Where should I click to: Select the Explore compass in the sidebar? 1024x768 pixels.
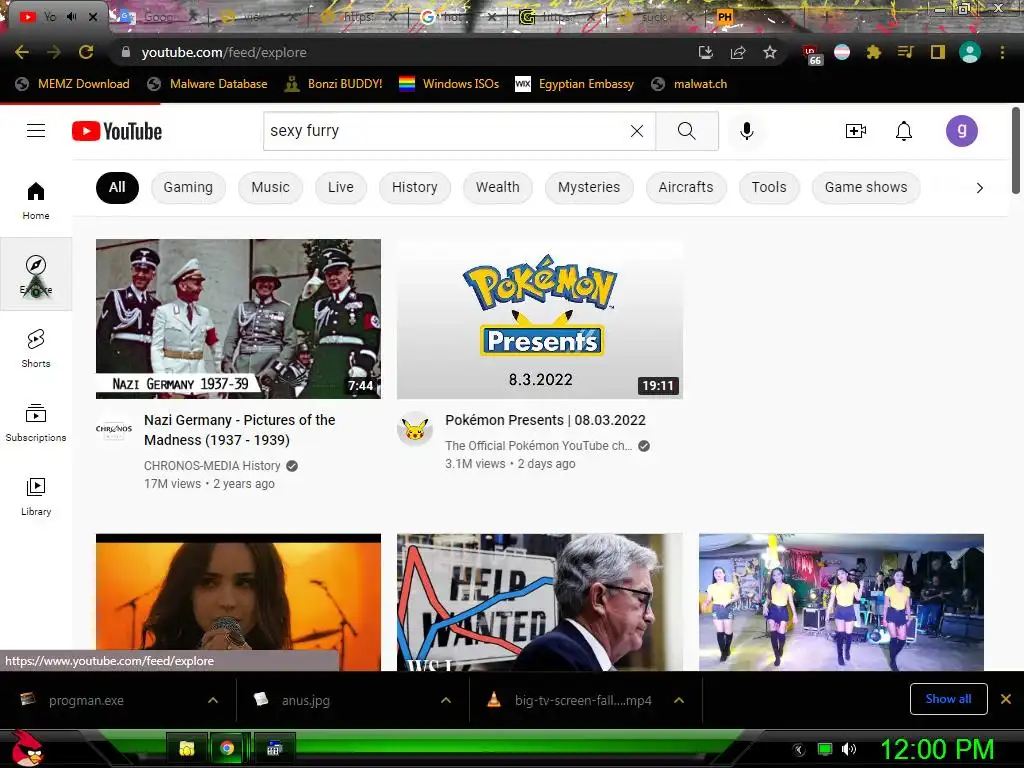36,274
